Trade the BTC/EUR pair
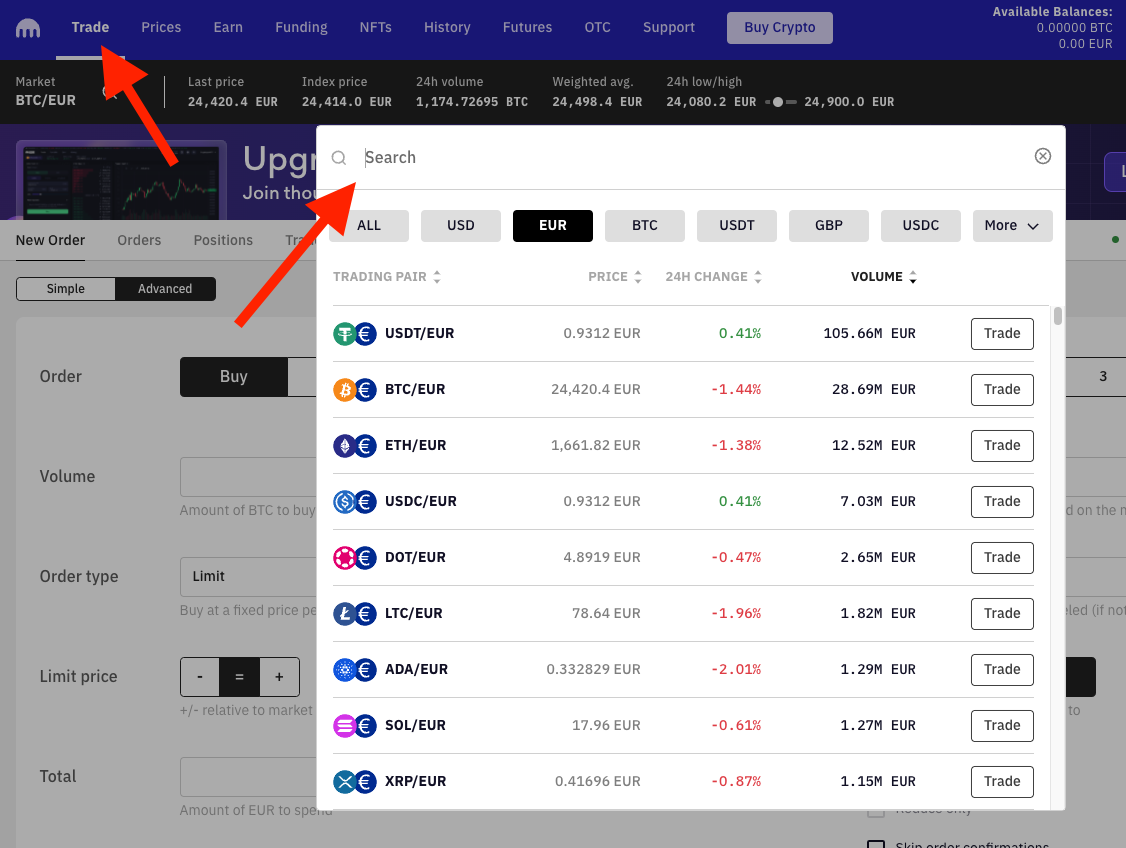 (x=1002, y=390)
